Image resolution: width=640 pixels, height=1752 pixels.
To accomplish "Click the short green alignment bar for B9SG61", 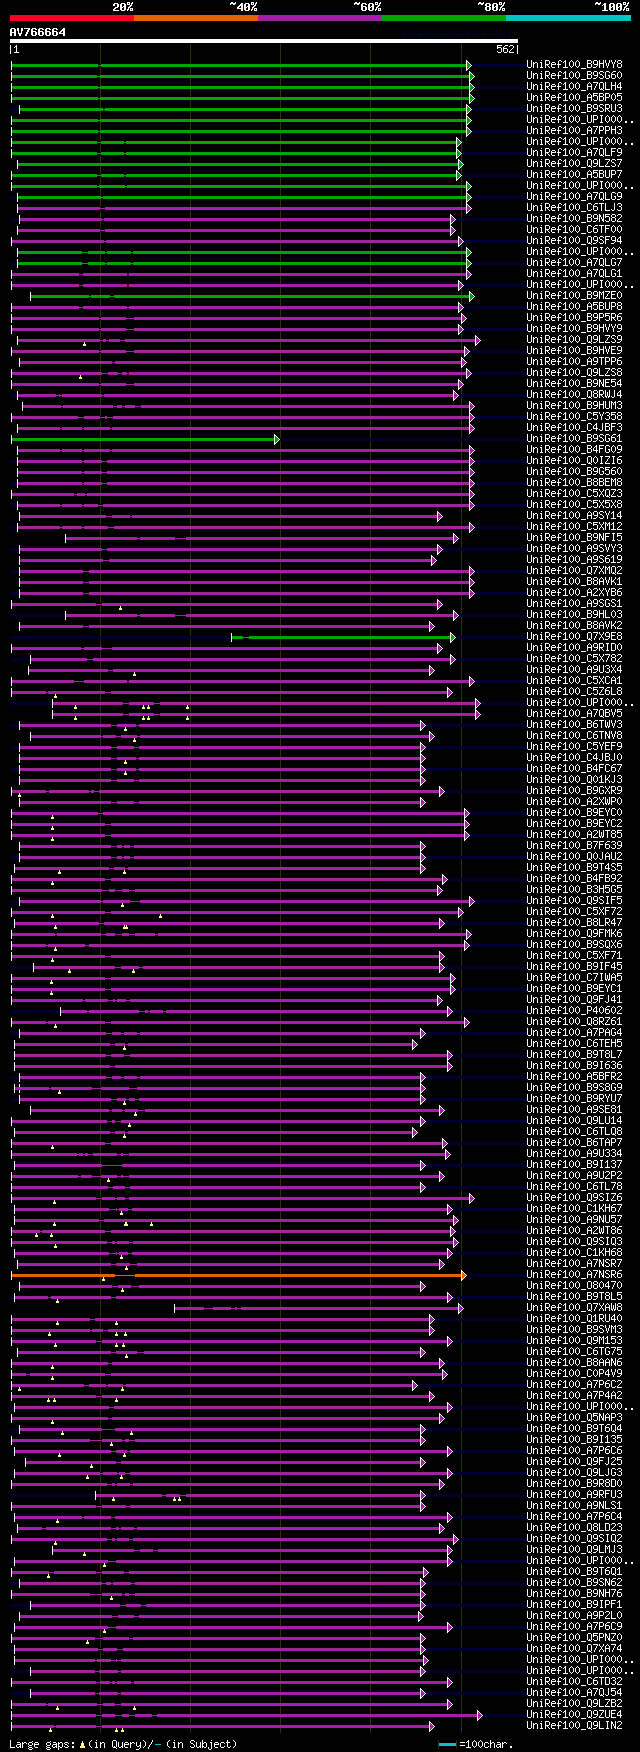I will pos(145,439).
